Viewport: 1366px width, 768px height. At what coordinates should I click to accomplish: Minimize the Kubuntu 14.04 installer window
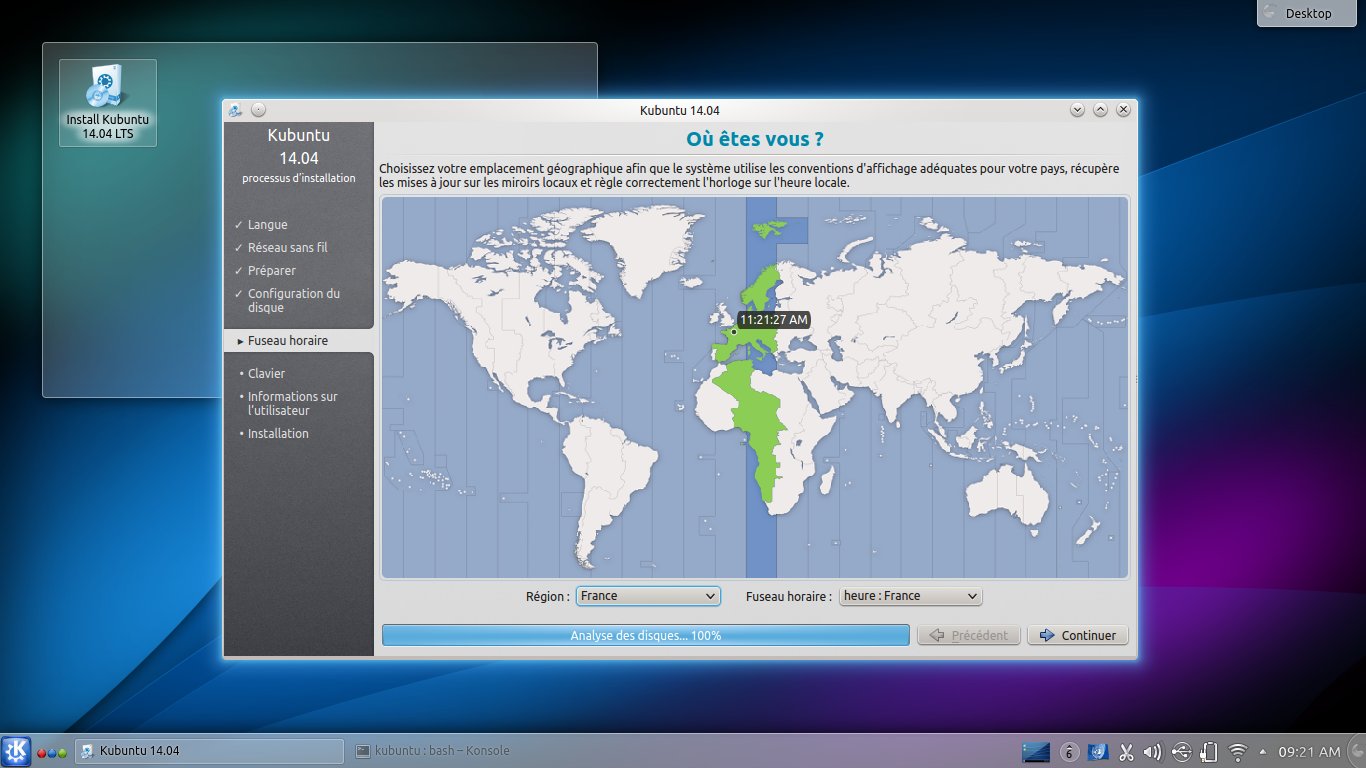[1077, 110]
